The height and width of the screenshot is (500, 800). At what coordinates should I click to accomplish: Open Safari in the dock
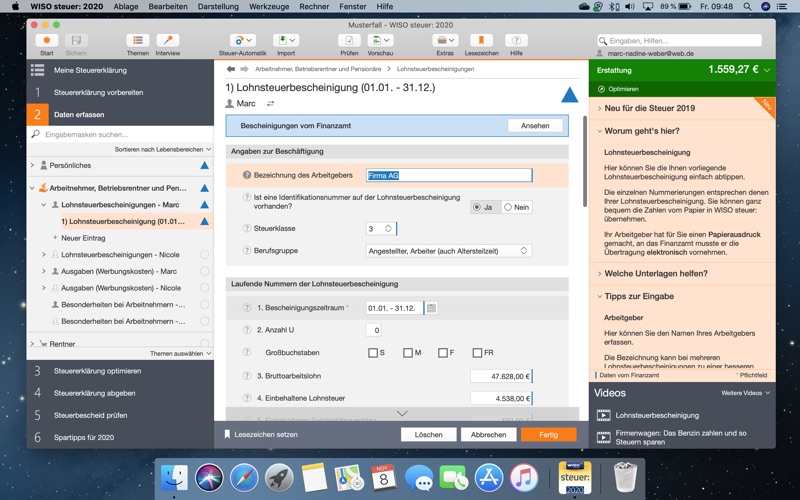tap(244, 478)
